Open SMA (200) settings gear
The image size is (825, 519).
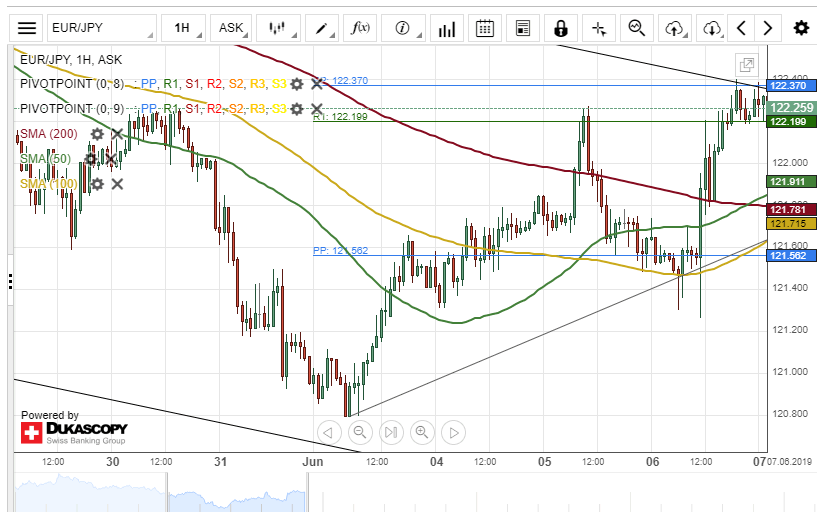pyautogui.click(x=97, y=134)
